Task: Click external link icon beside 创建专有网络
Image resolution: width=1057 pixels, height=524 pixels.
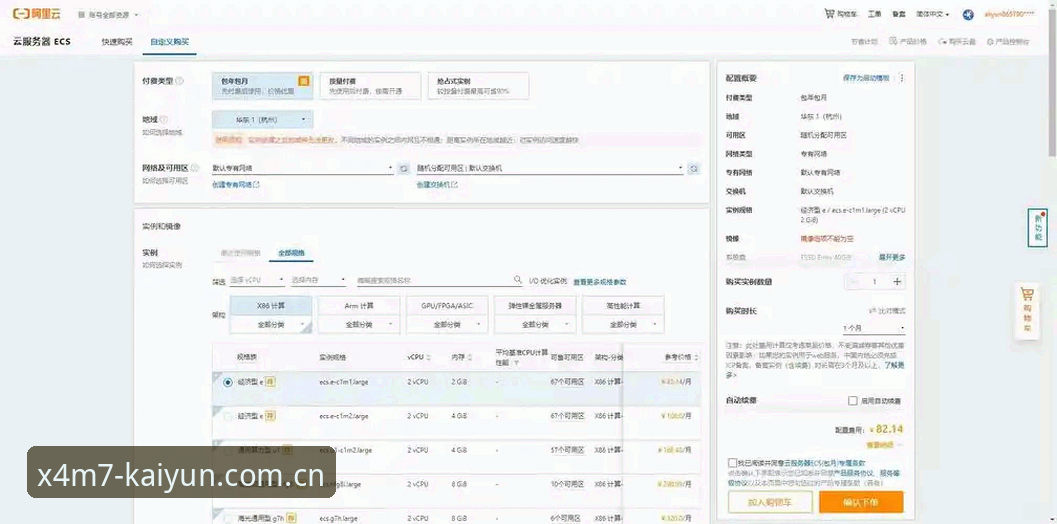Action: point(256,184)
